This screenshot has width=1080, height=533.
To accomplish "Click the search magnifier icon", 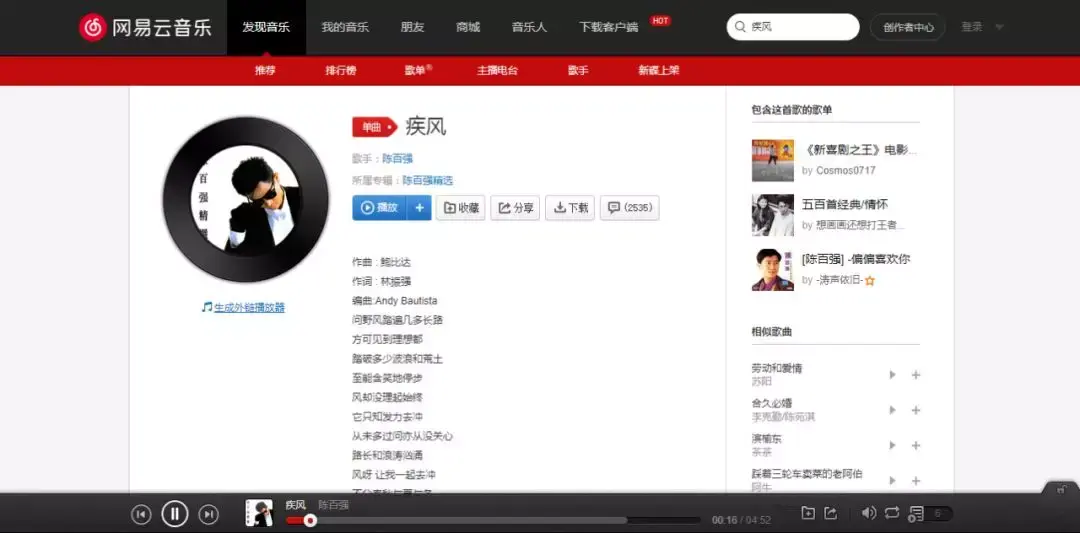I will tap(740, 27).
